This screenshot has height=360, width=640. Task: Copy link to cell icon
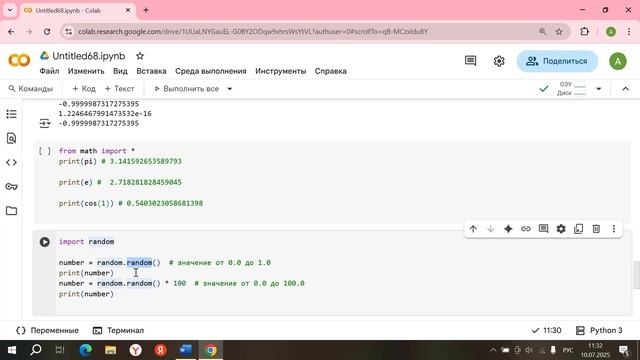(526, 229)
